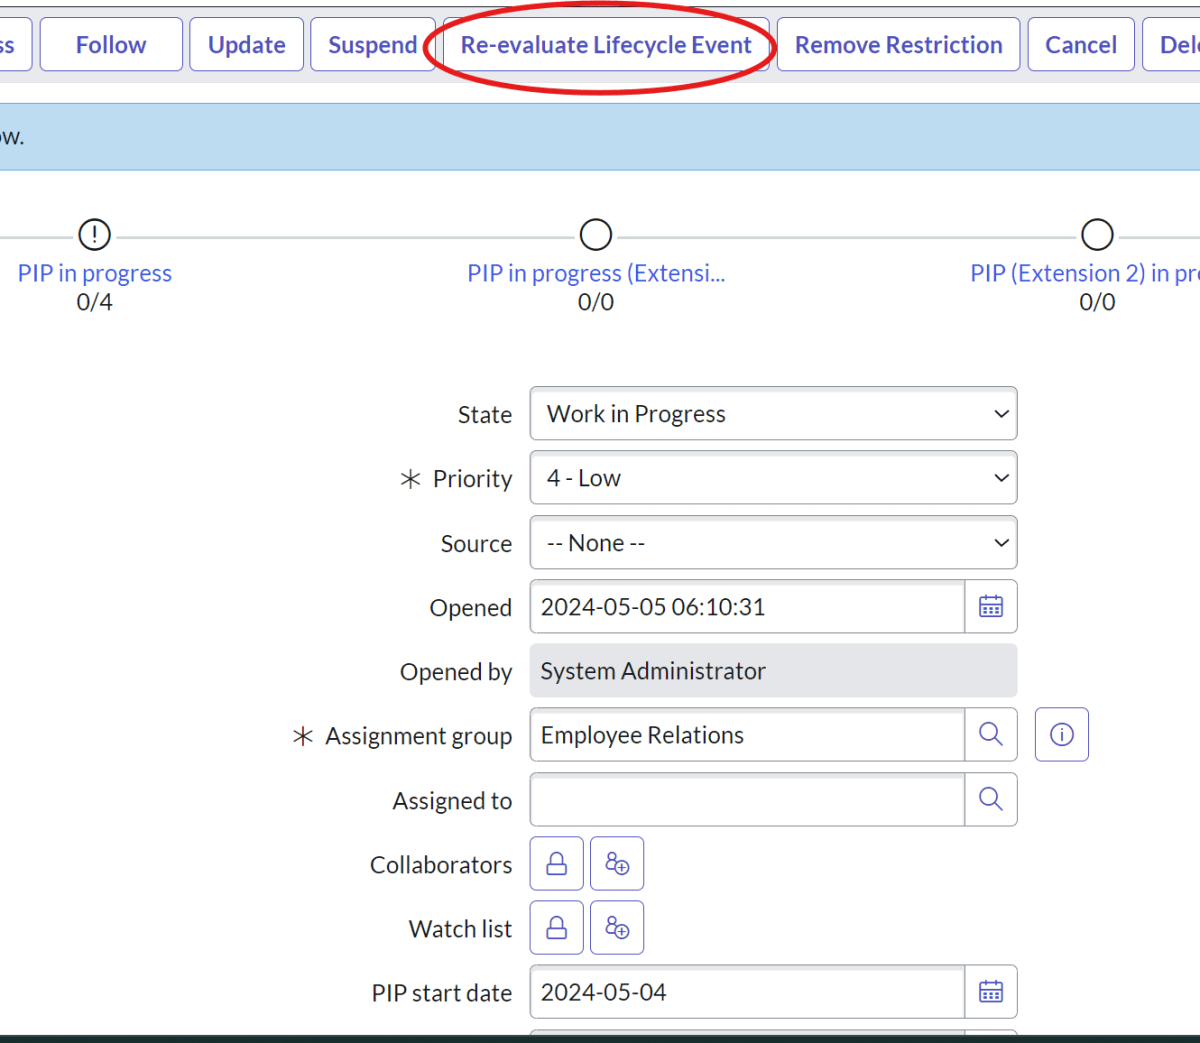Open the Source dropdown showing None
Image resolution: width=1200 pixels, height=1043 pixels.
[x=773, y=543]
